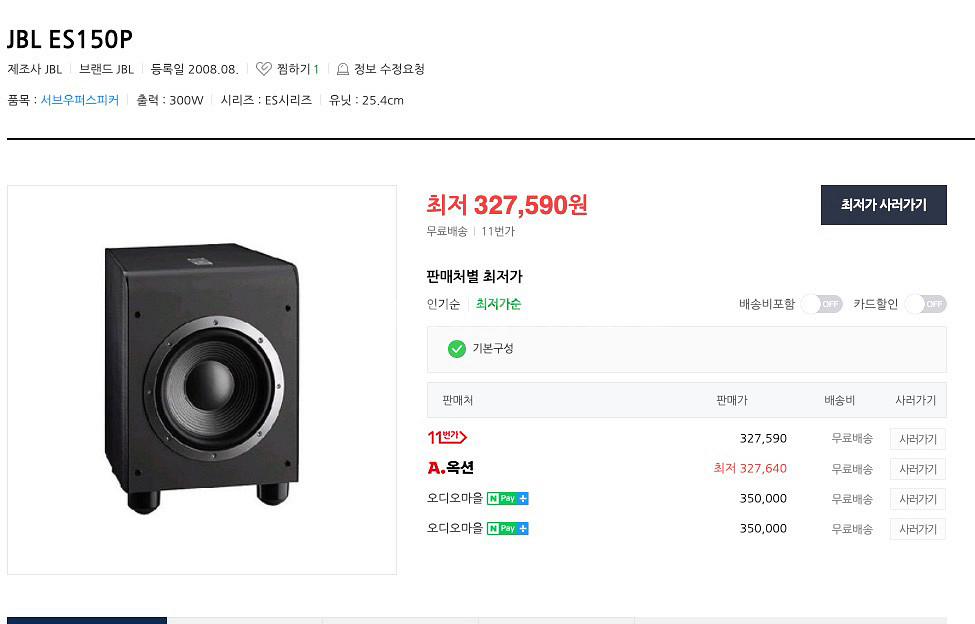Select the 최저가순 sort option
The height and width of the screenshot is (624, 975).
498,304
